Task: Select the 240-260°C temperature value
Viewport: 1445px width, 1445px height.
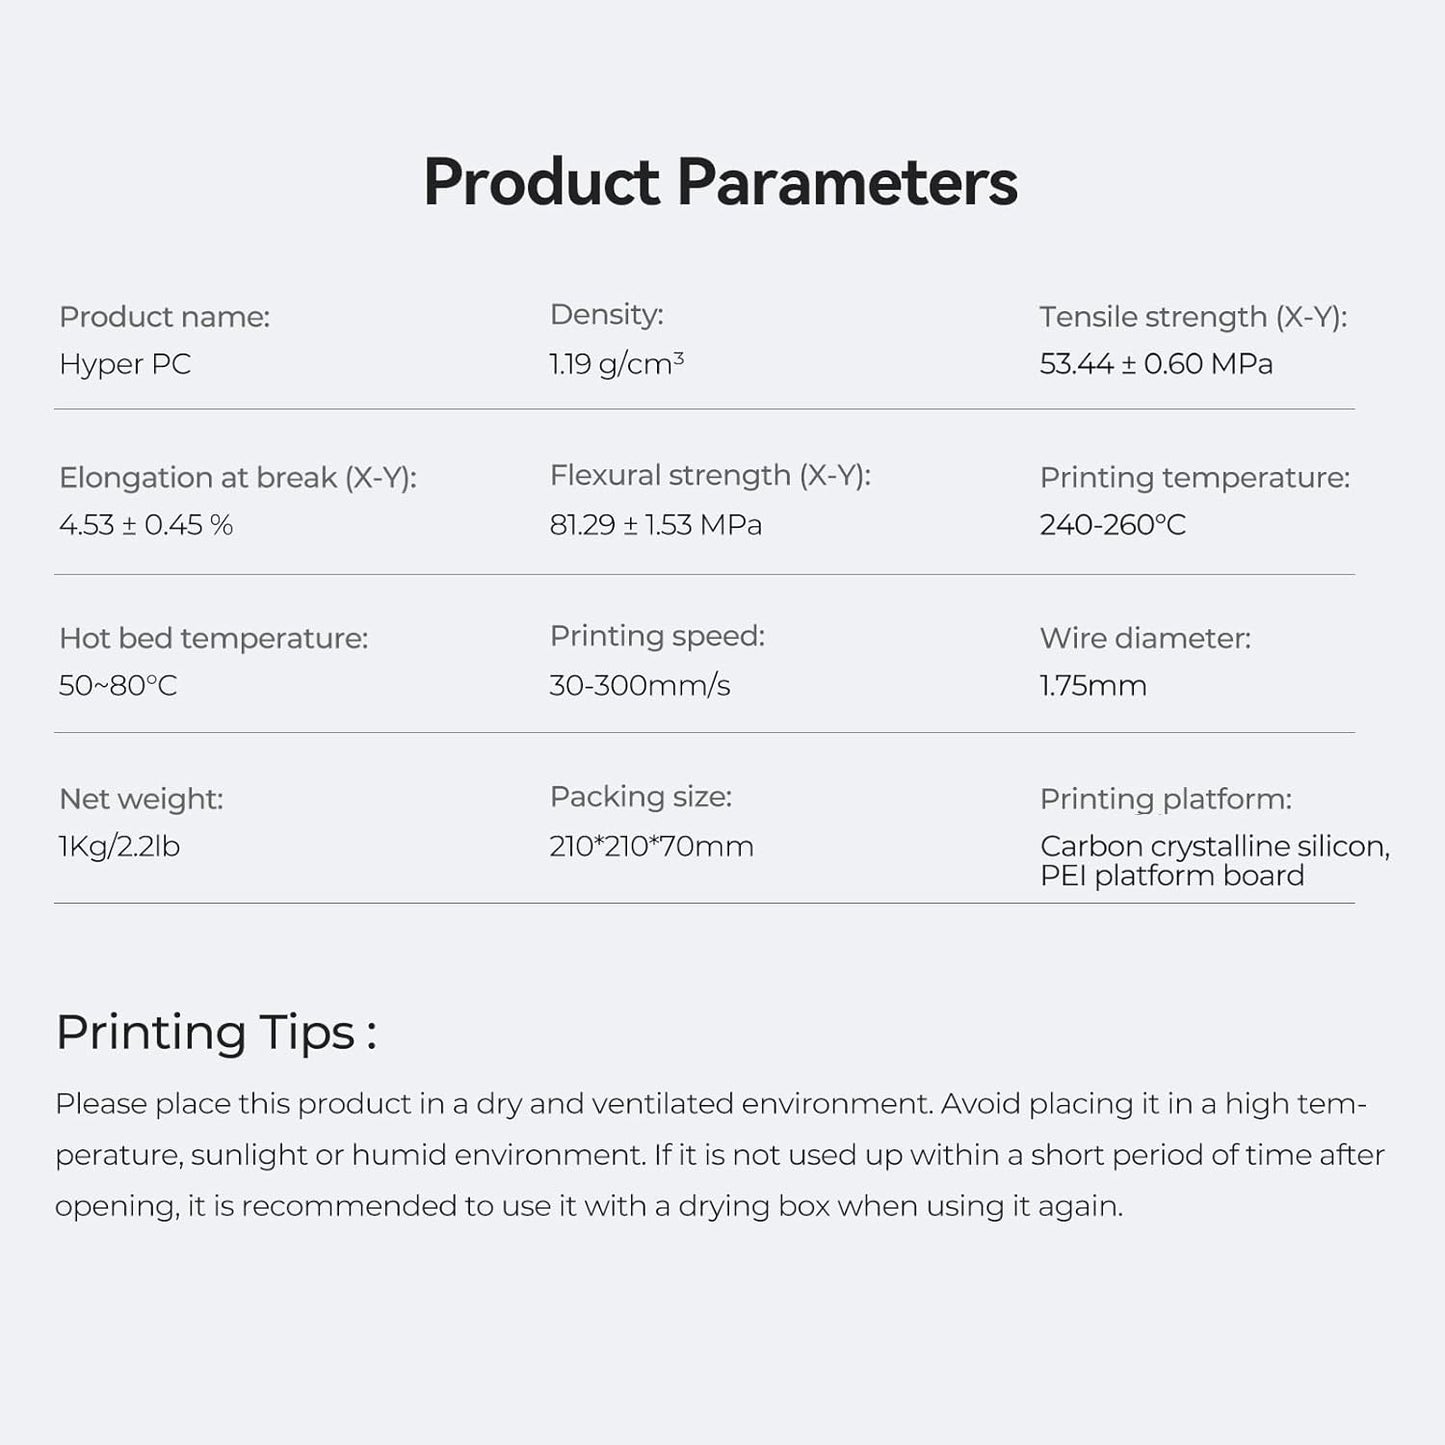Action: (x=1112, y=525)
